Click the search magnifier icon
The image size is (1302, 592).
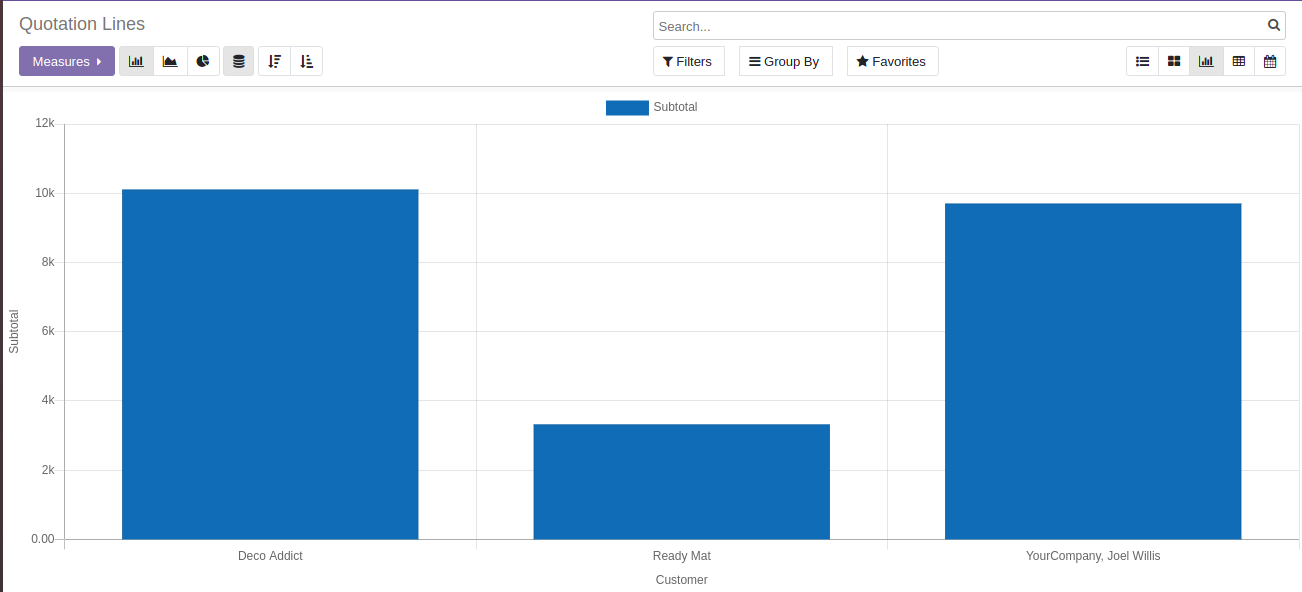(1274, 26)
